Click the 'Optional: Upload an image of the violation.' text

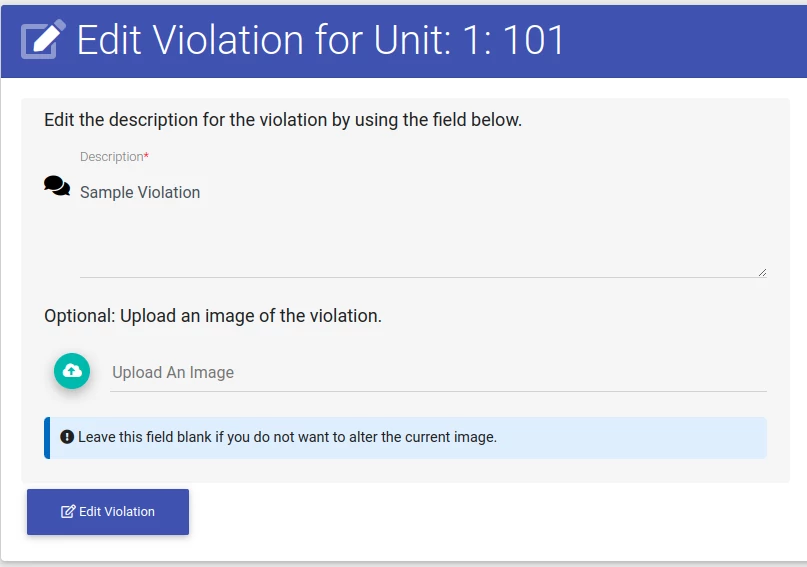(213, 316)
